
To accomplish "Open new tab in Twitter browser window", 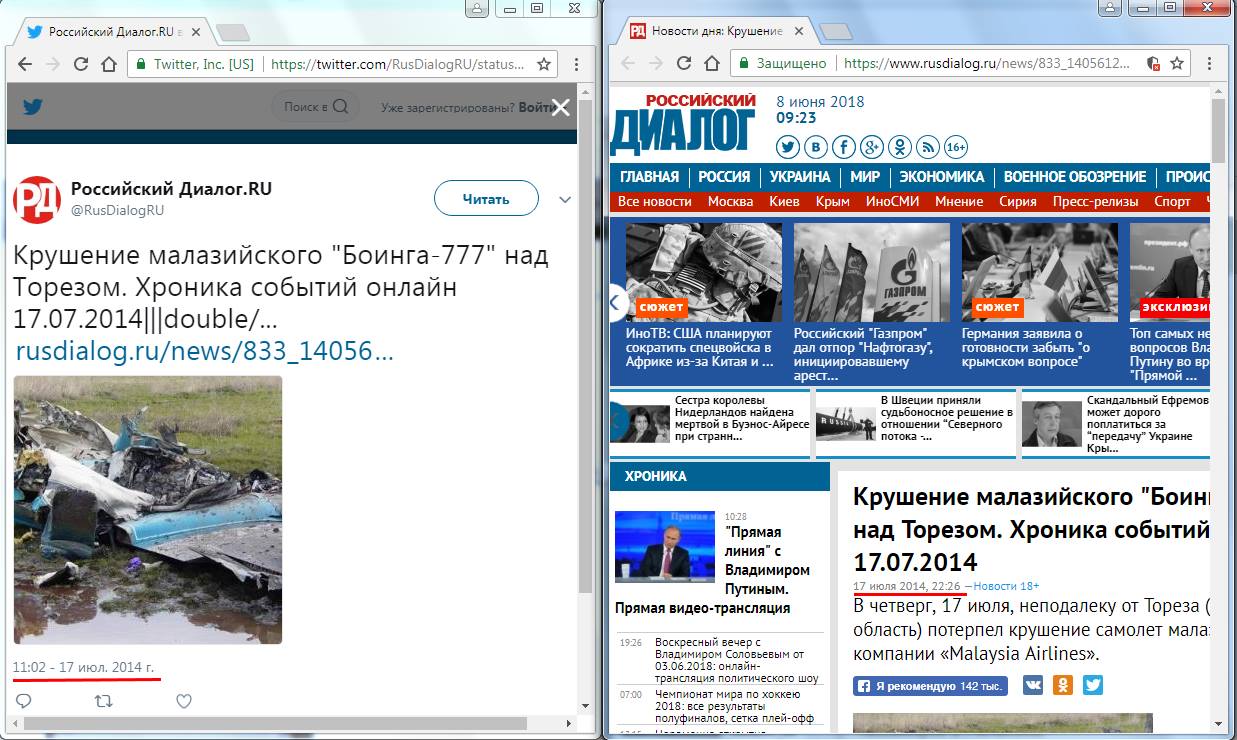I will click(x=233, y=32).
